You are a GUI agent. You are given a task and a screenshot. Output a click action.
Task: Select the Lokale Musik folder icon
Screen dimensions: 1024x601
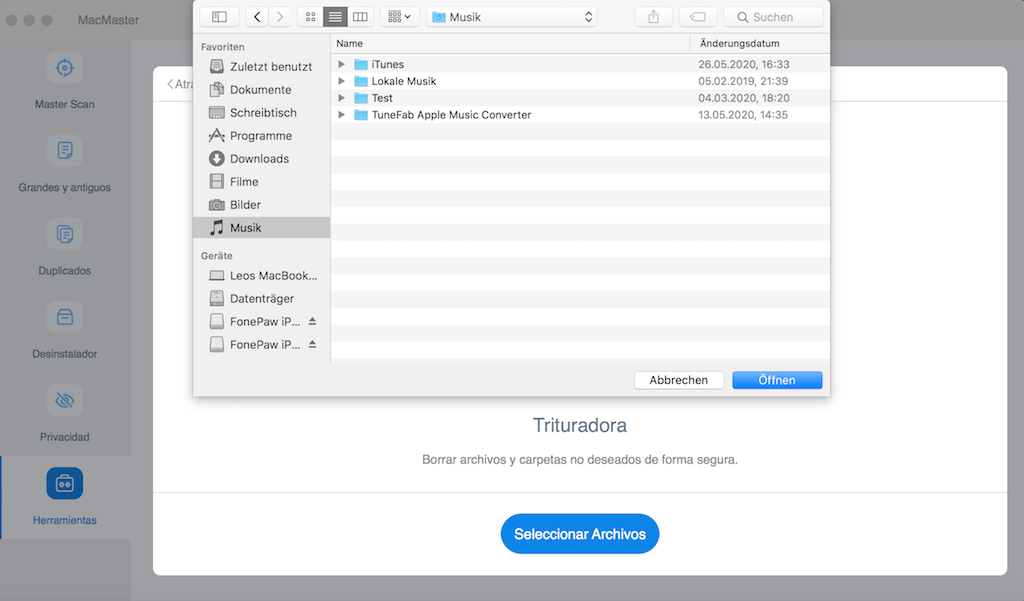(x=361, y=81)
